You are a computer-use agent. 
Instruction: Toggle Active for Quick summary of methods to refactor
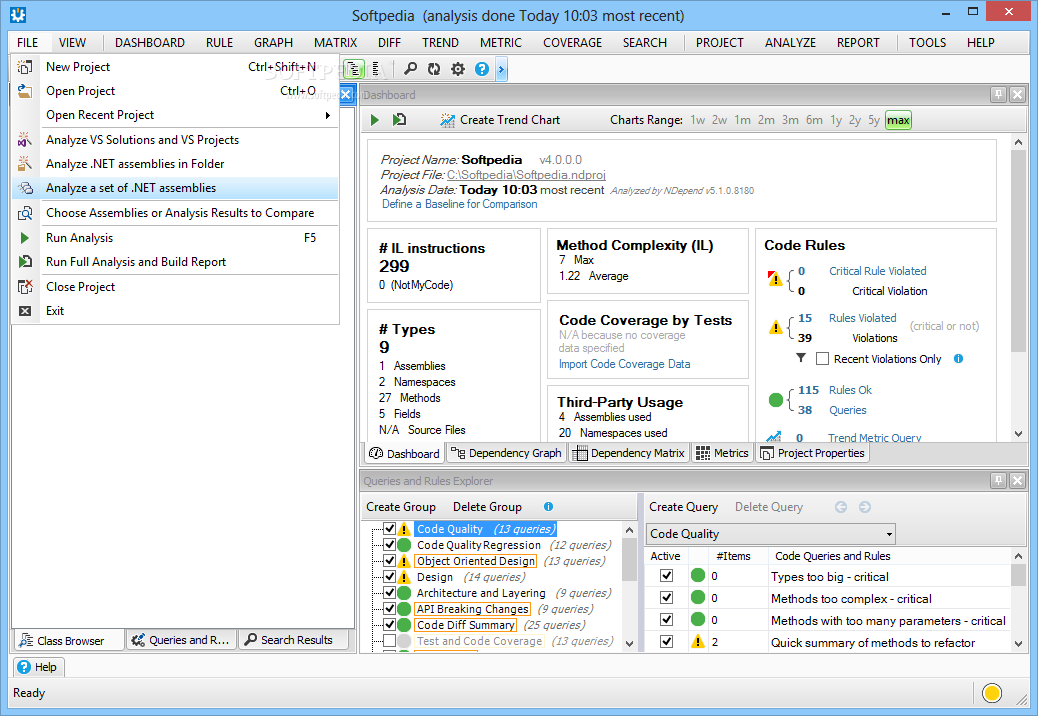click(x=667, y=641)
